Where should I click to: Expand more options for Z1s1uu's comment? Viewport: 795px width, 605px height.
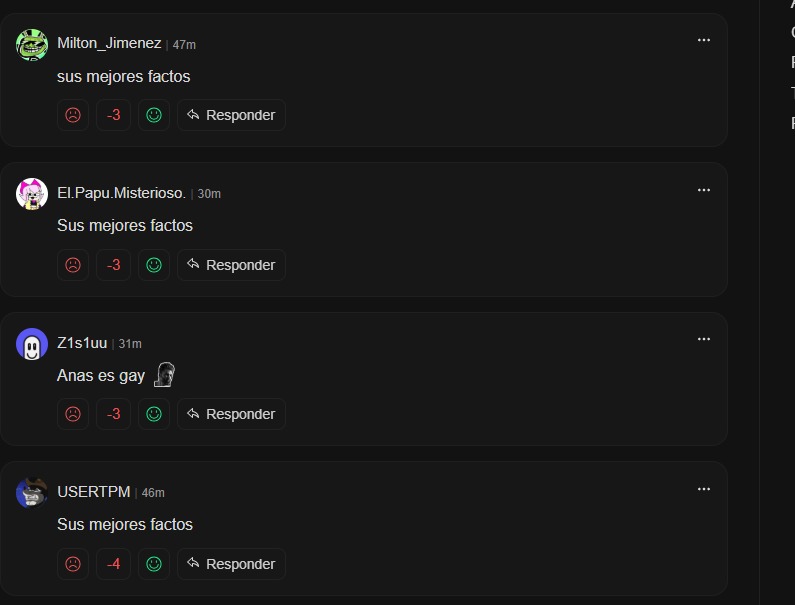coord(704,339)
